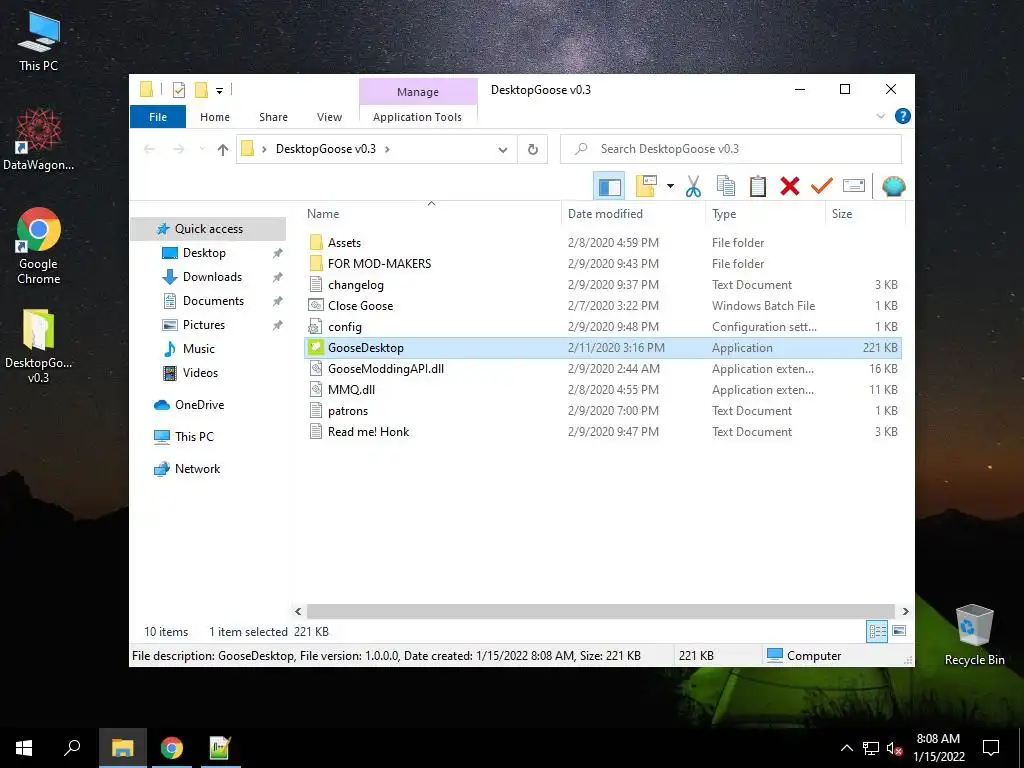1024x768 pixels.
Task: Click the orange checkmark Properties icon
Action: pos(822,187)
